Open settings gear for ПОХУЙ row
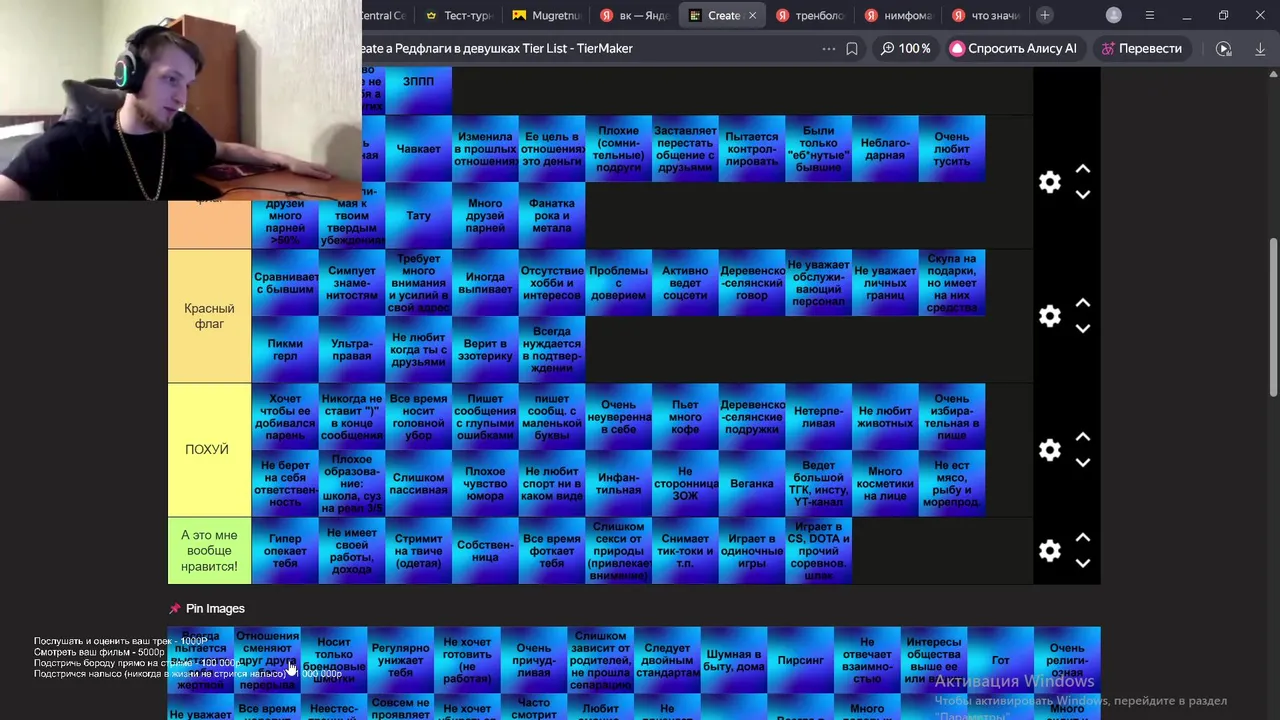 [x=1049, y=450]
